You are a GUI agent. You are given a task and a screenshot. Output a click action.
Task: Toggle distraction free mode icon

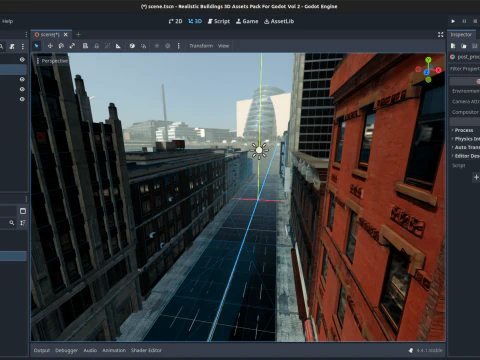[440, 35]
